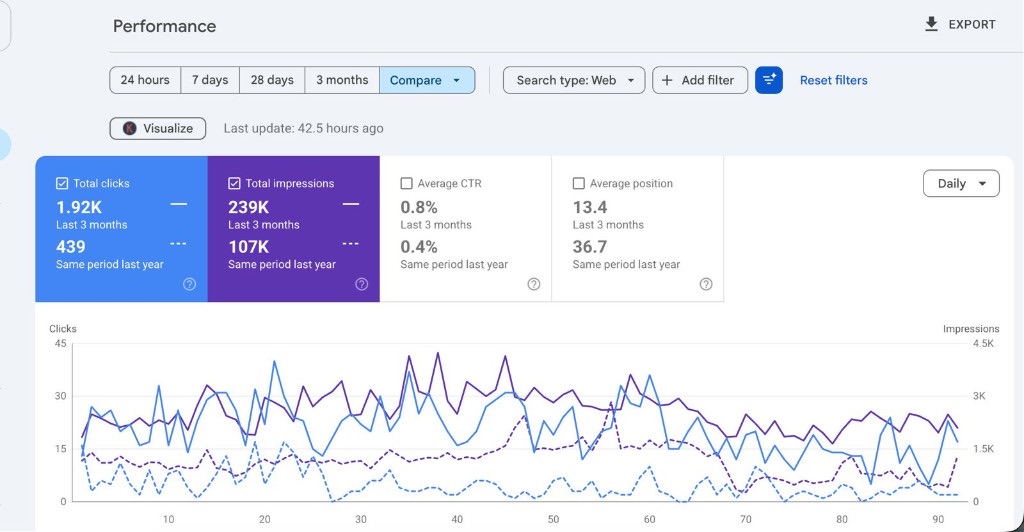Click the 0.4% last year CTR value
This screenshot has width=1024, height=532.
click(x=419, y=247)
